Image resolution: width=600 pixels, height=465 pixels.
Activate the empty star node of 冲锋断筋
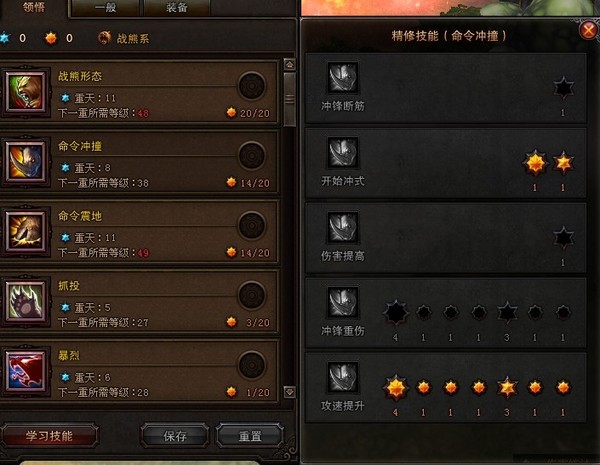tap(563, 87)
